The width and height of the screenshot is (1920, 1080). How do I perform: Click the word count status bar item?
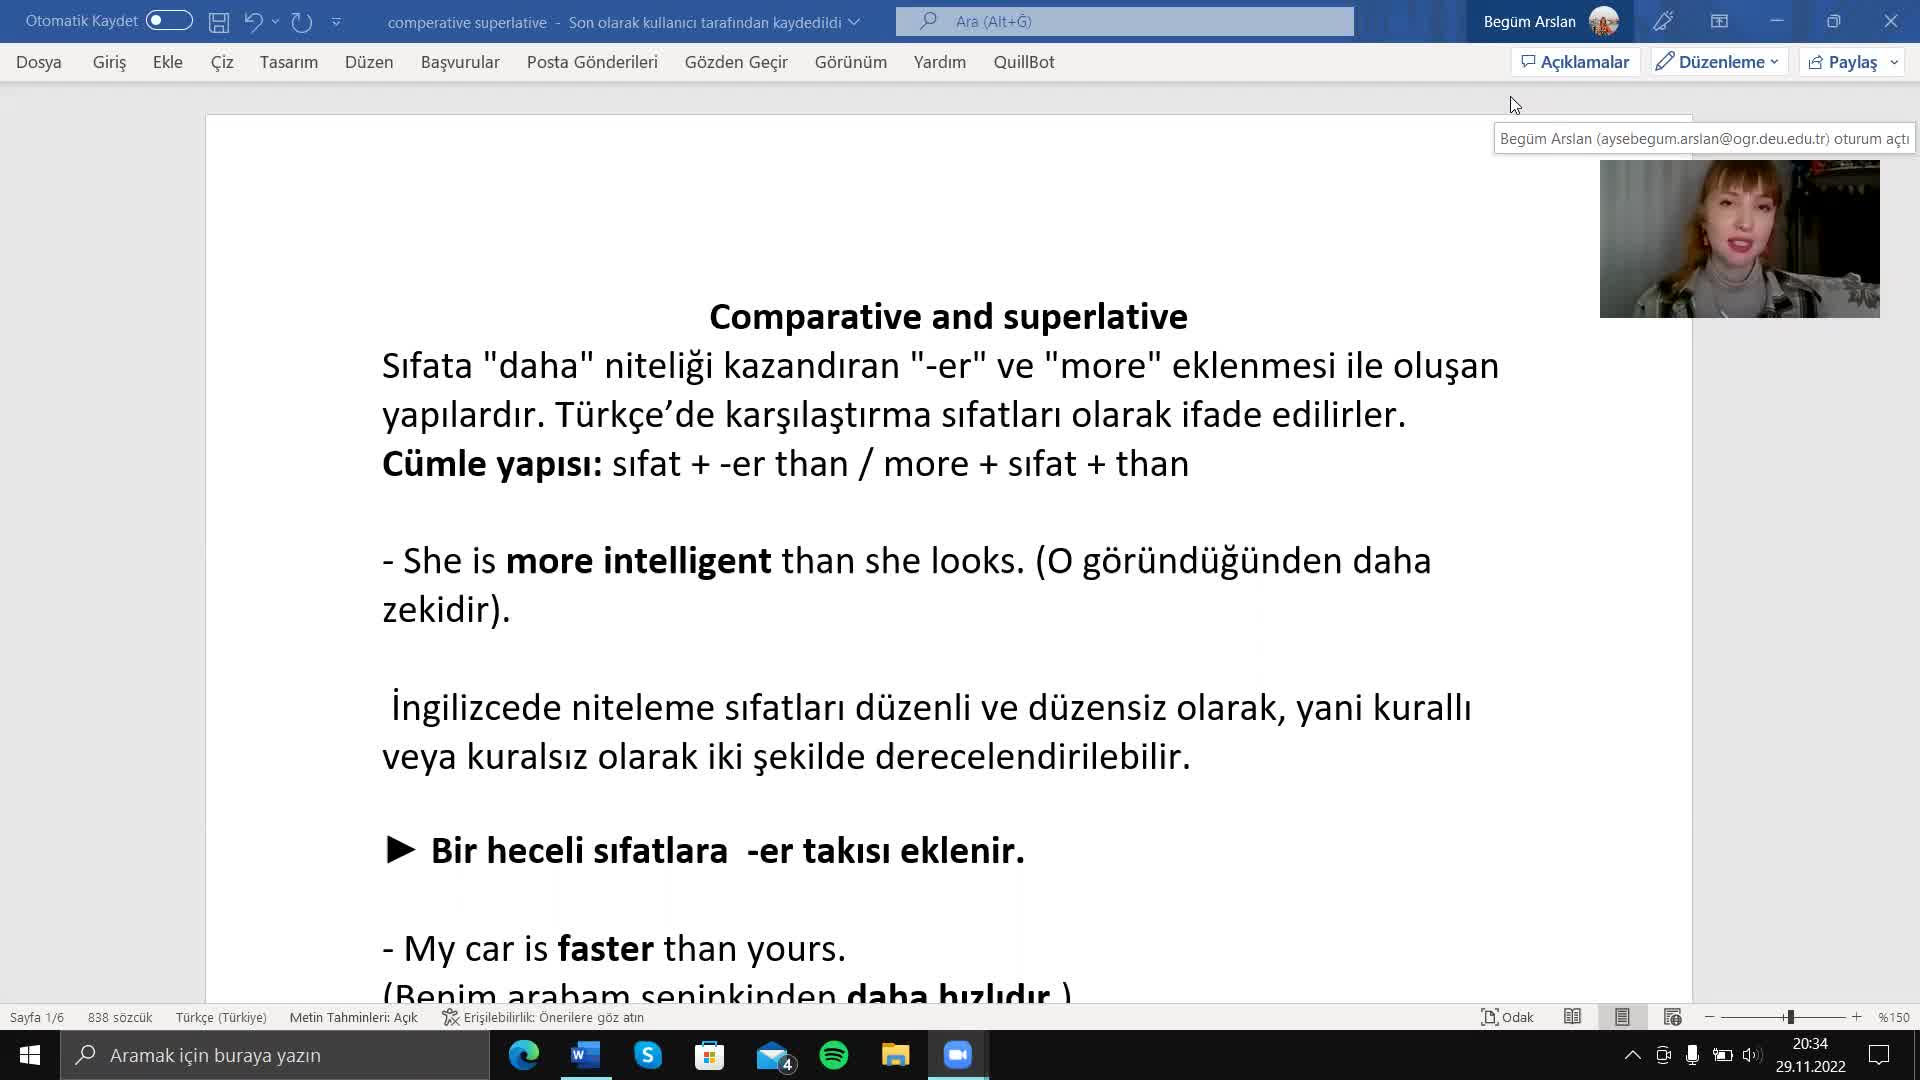point(117,1017)
